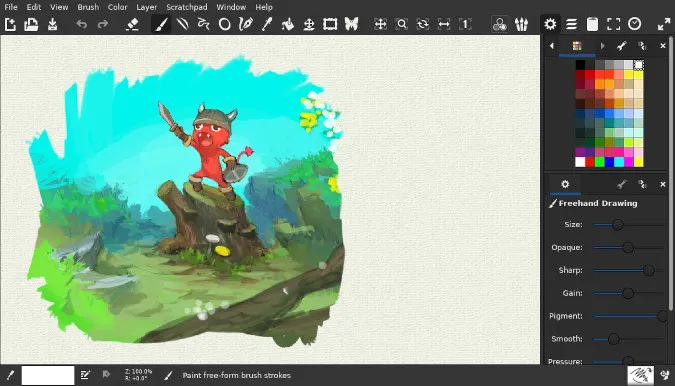Open the current color white box in footer
This screenshot has height=386, width=675.
(48, 375)
